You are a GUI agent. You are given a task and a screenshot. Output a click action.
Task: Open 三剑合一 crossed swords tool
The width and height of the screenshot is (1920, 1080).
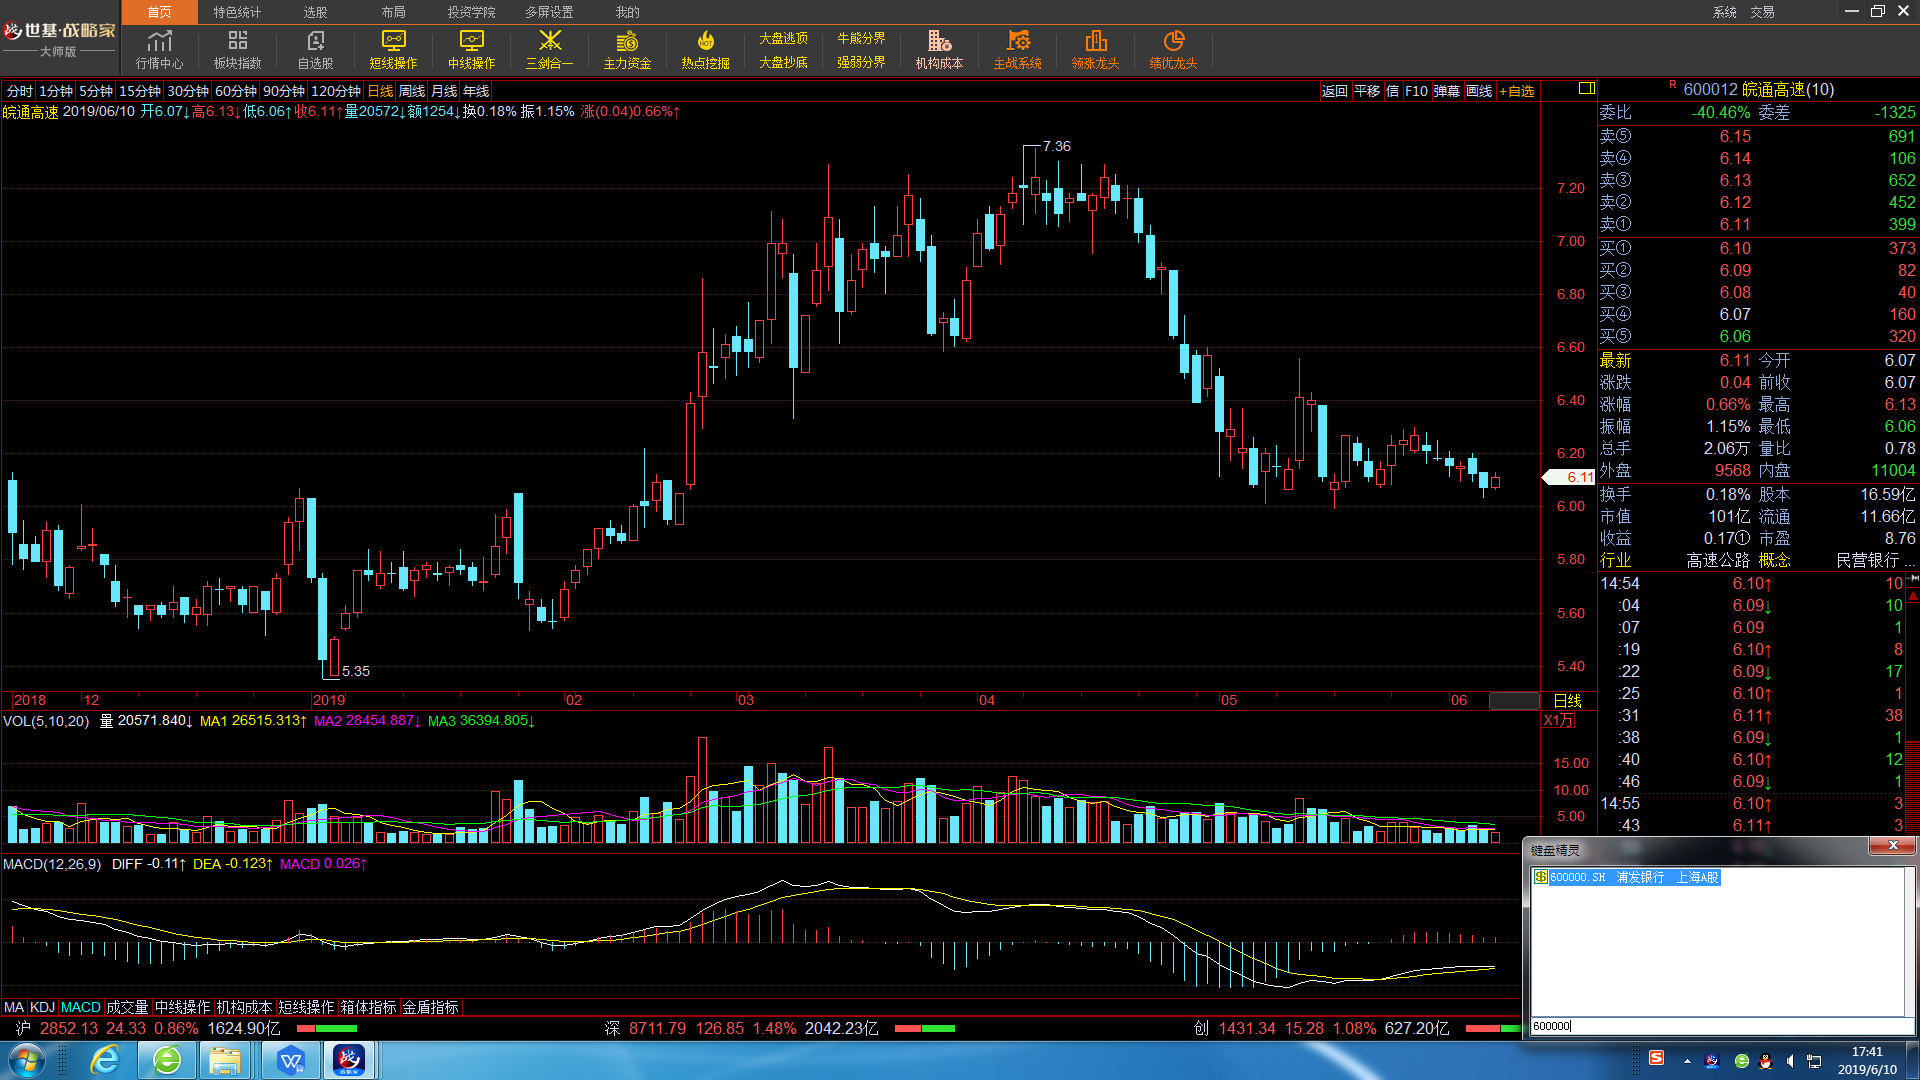point(550,50)
